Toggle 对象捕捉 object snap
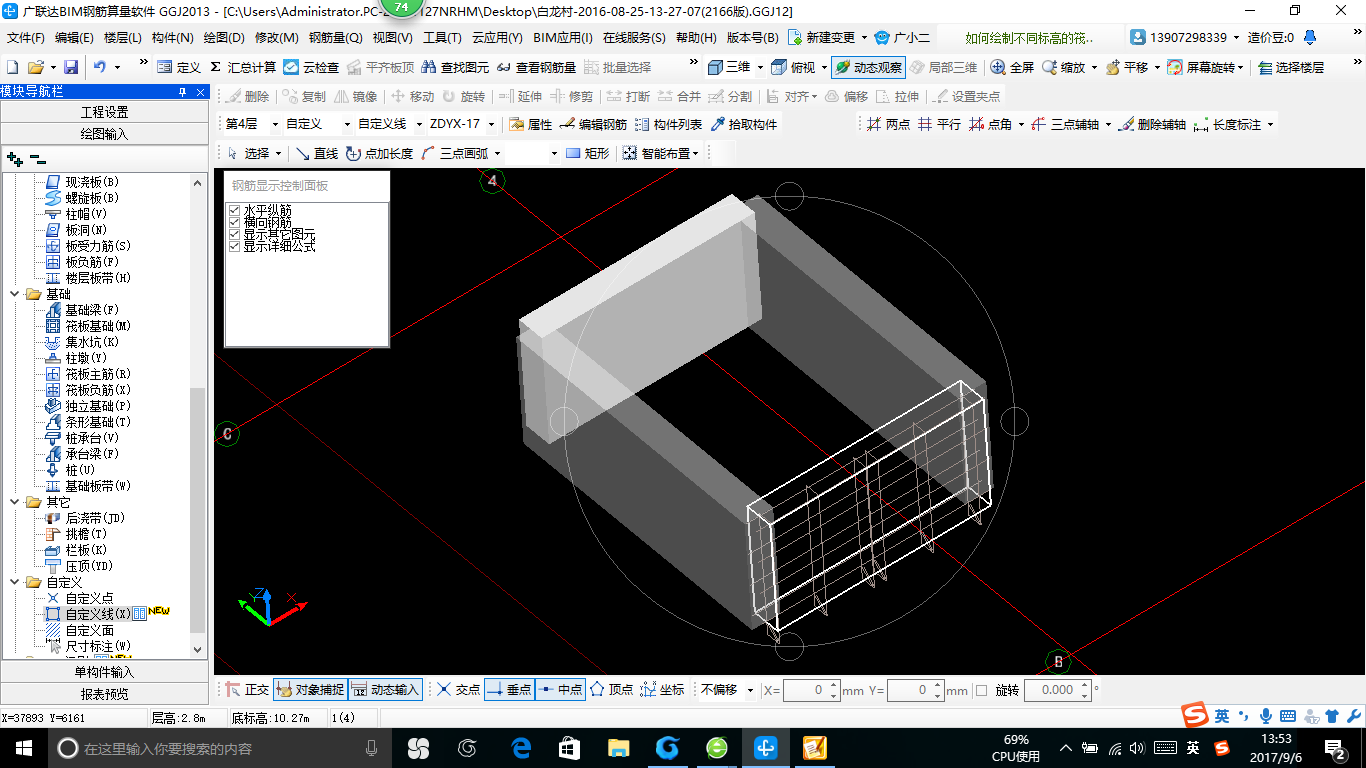1366x768 pixels. (310, 689)
